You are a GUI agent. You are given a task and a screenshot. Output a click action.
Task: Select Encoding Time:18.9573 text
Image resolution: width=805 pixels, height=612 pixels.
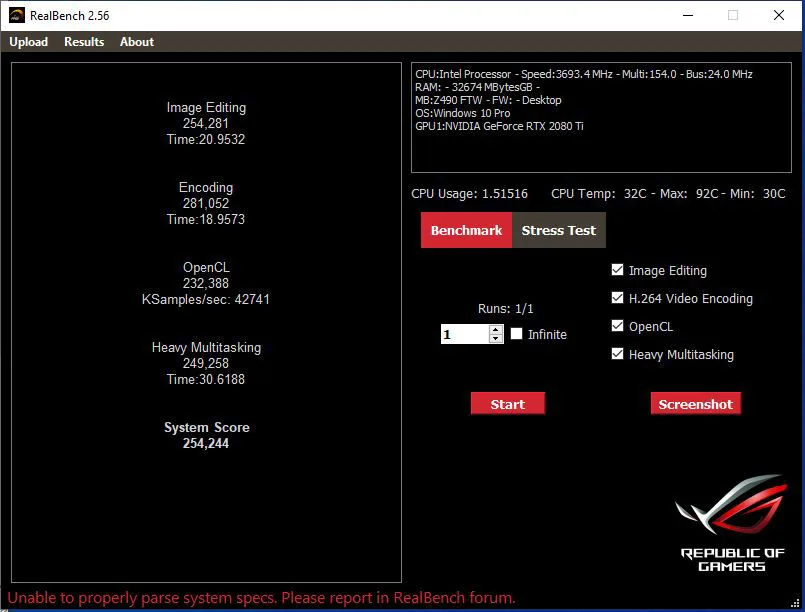pos(206,219)
